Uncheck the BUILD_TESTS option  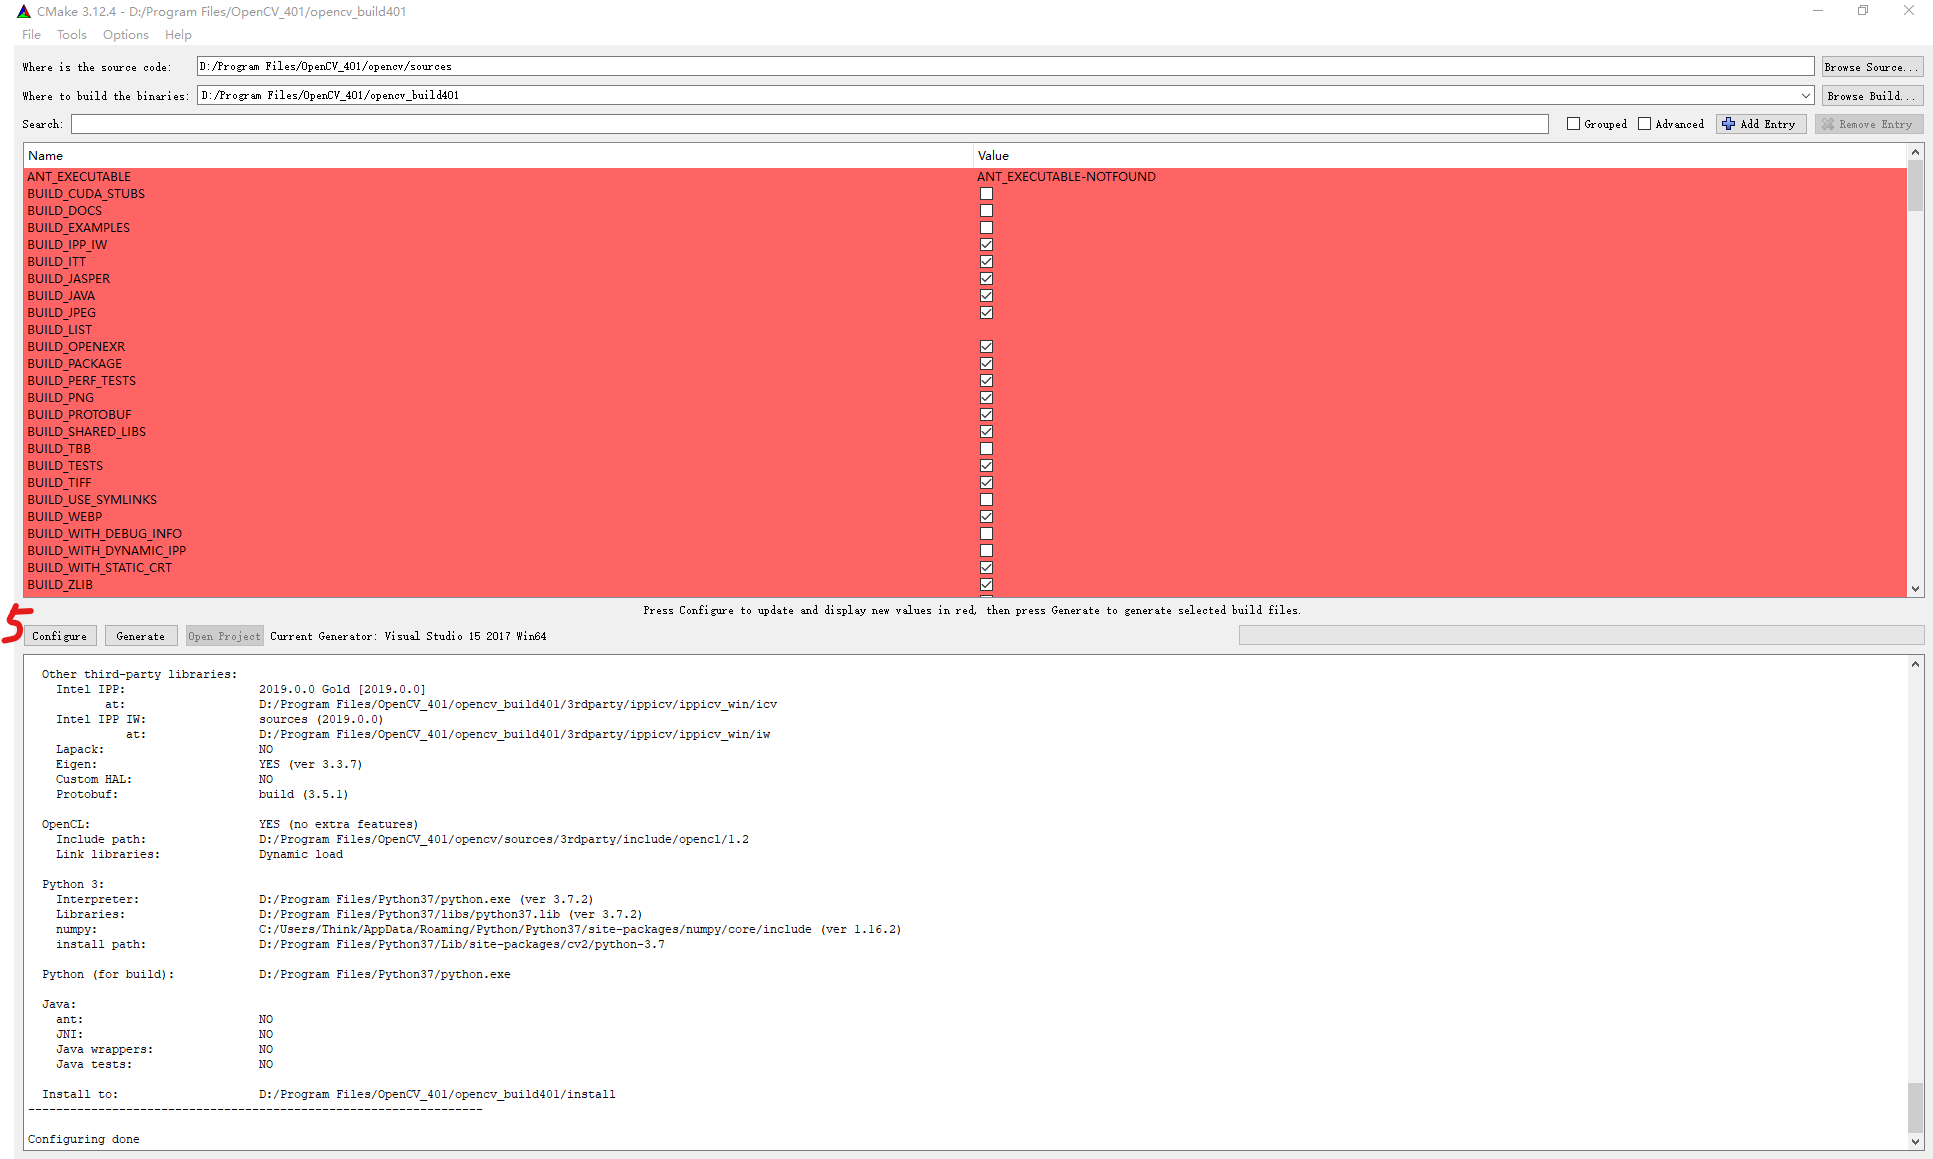coord(986,466)
